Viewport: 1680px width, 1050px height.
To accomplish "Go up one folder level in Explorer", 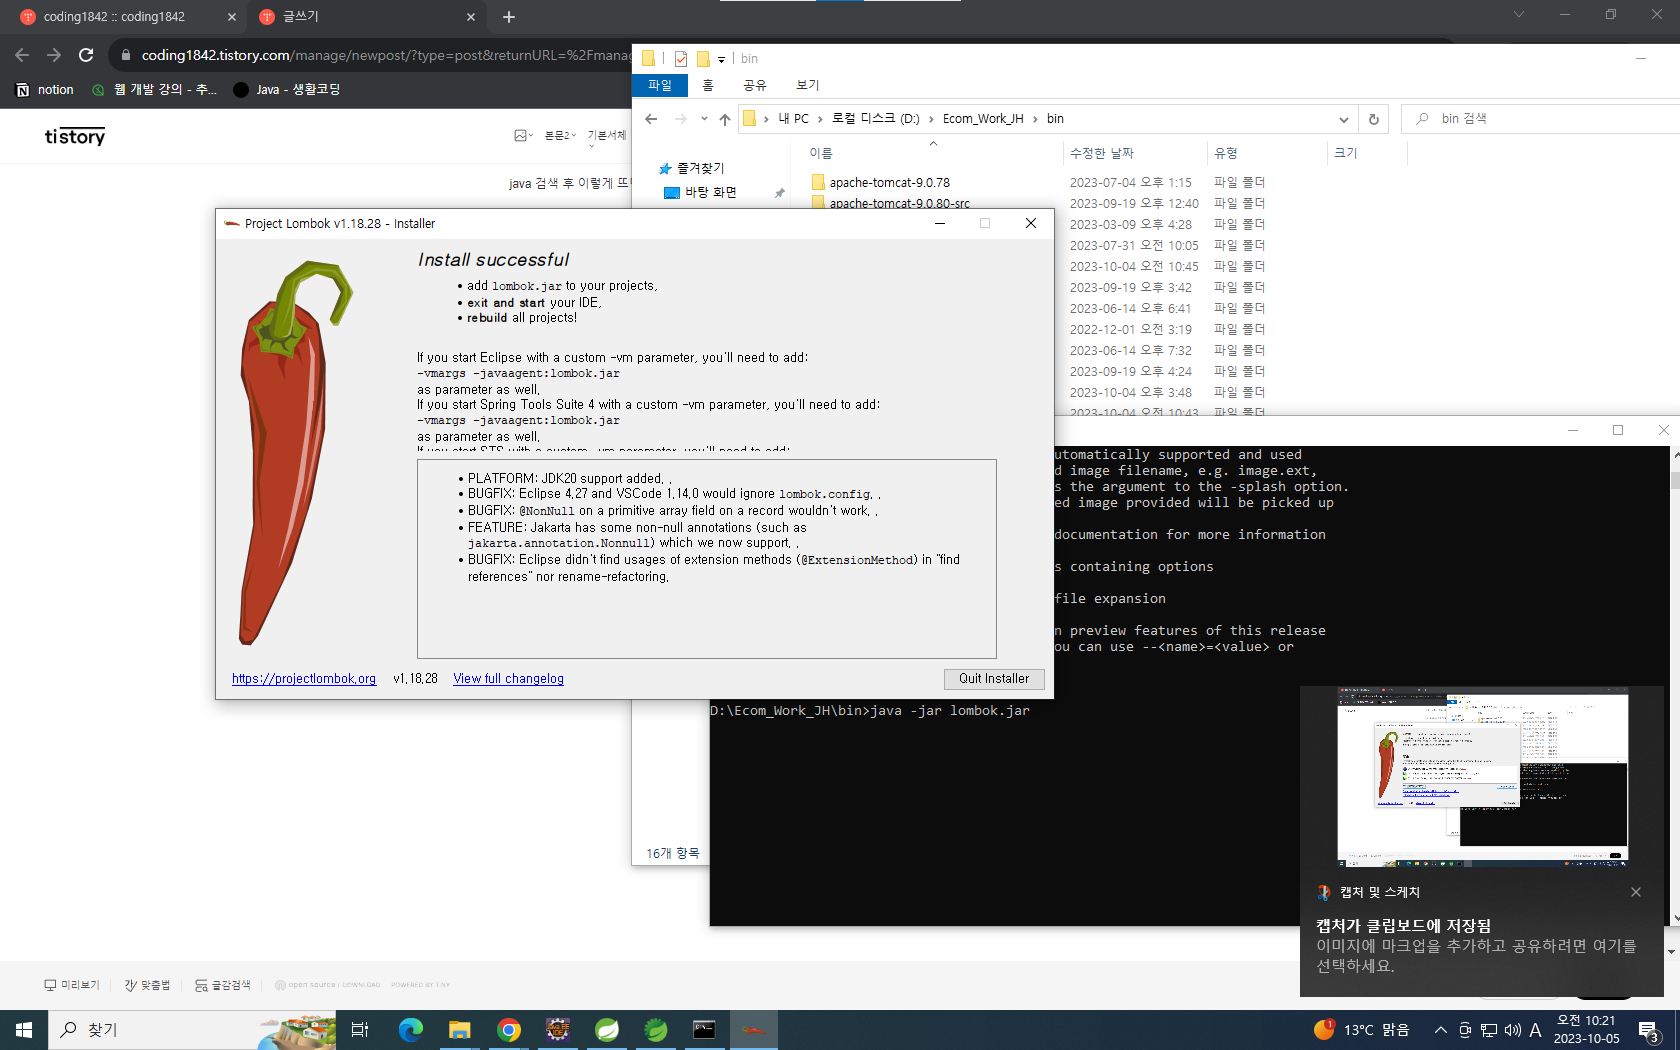I will [725, 119].
